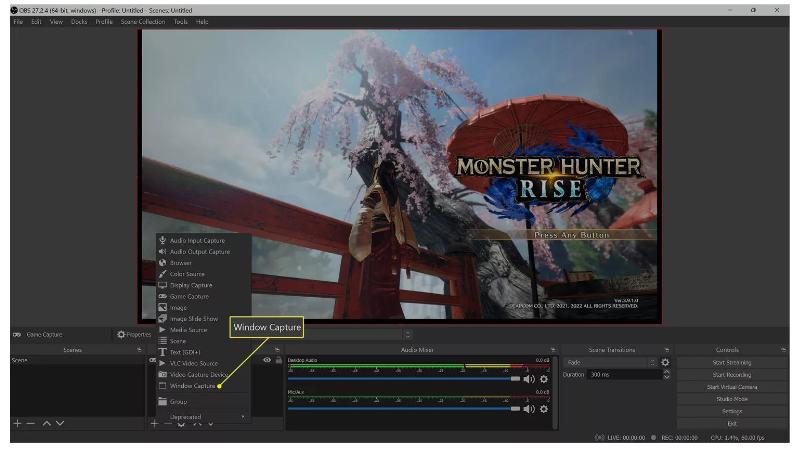Click the Exit button in Controls
This screenshot has width=800, height=449.
click(732, 423)
